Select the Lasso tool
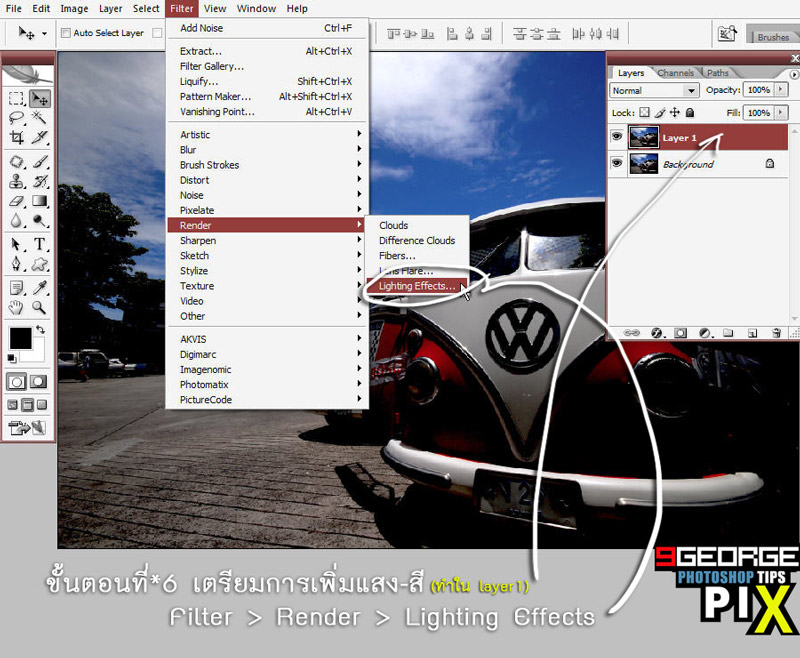800x658 pixels. 16,118
